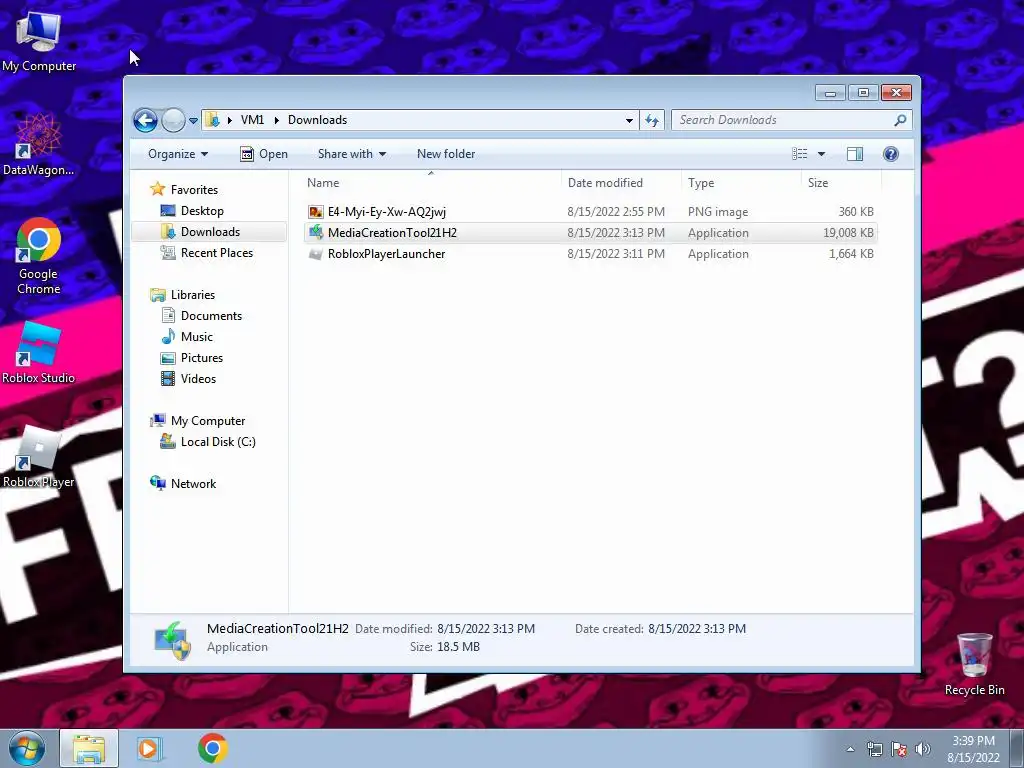This screenshot has width=1024, height=768.
Task: Click the Explorer Back navigation arrow
Action: [145, 120]
